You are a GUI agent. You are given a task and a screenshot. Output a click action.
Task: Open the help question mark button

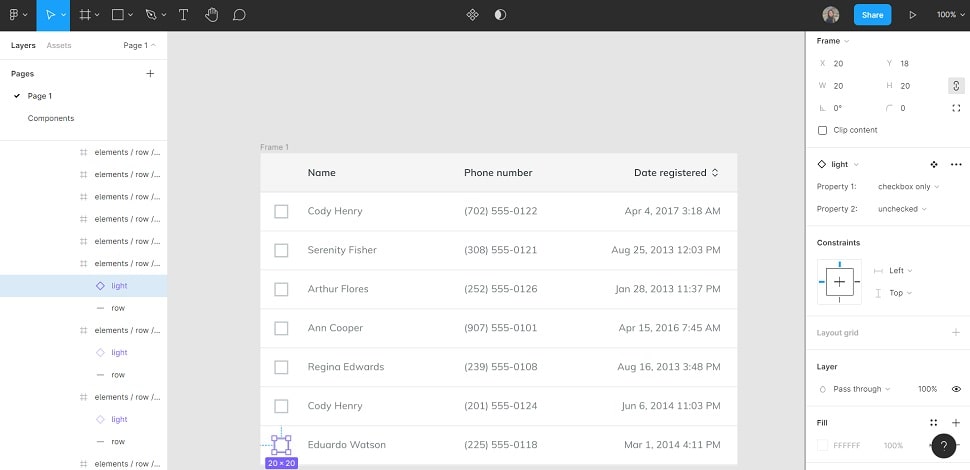pos(944,446)
